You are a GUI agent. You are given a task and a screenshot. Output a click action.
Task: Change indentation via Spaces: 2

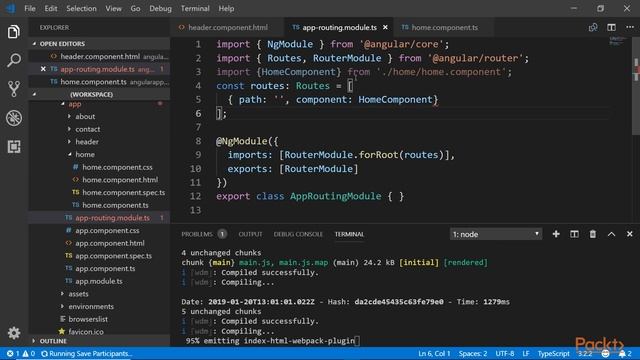point(473,353)
